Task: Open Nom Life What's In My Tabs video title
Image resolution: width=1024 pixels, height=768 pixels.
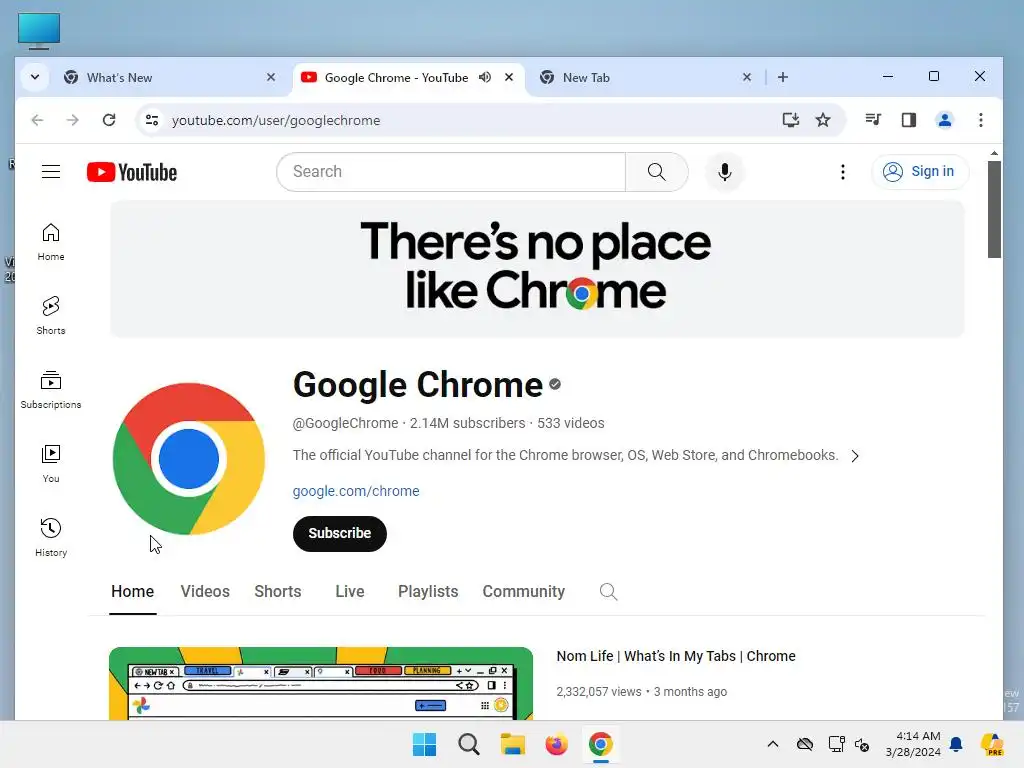Action: [676, 656]
